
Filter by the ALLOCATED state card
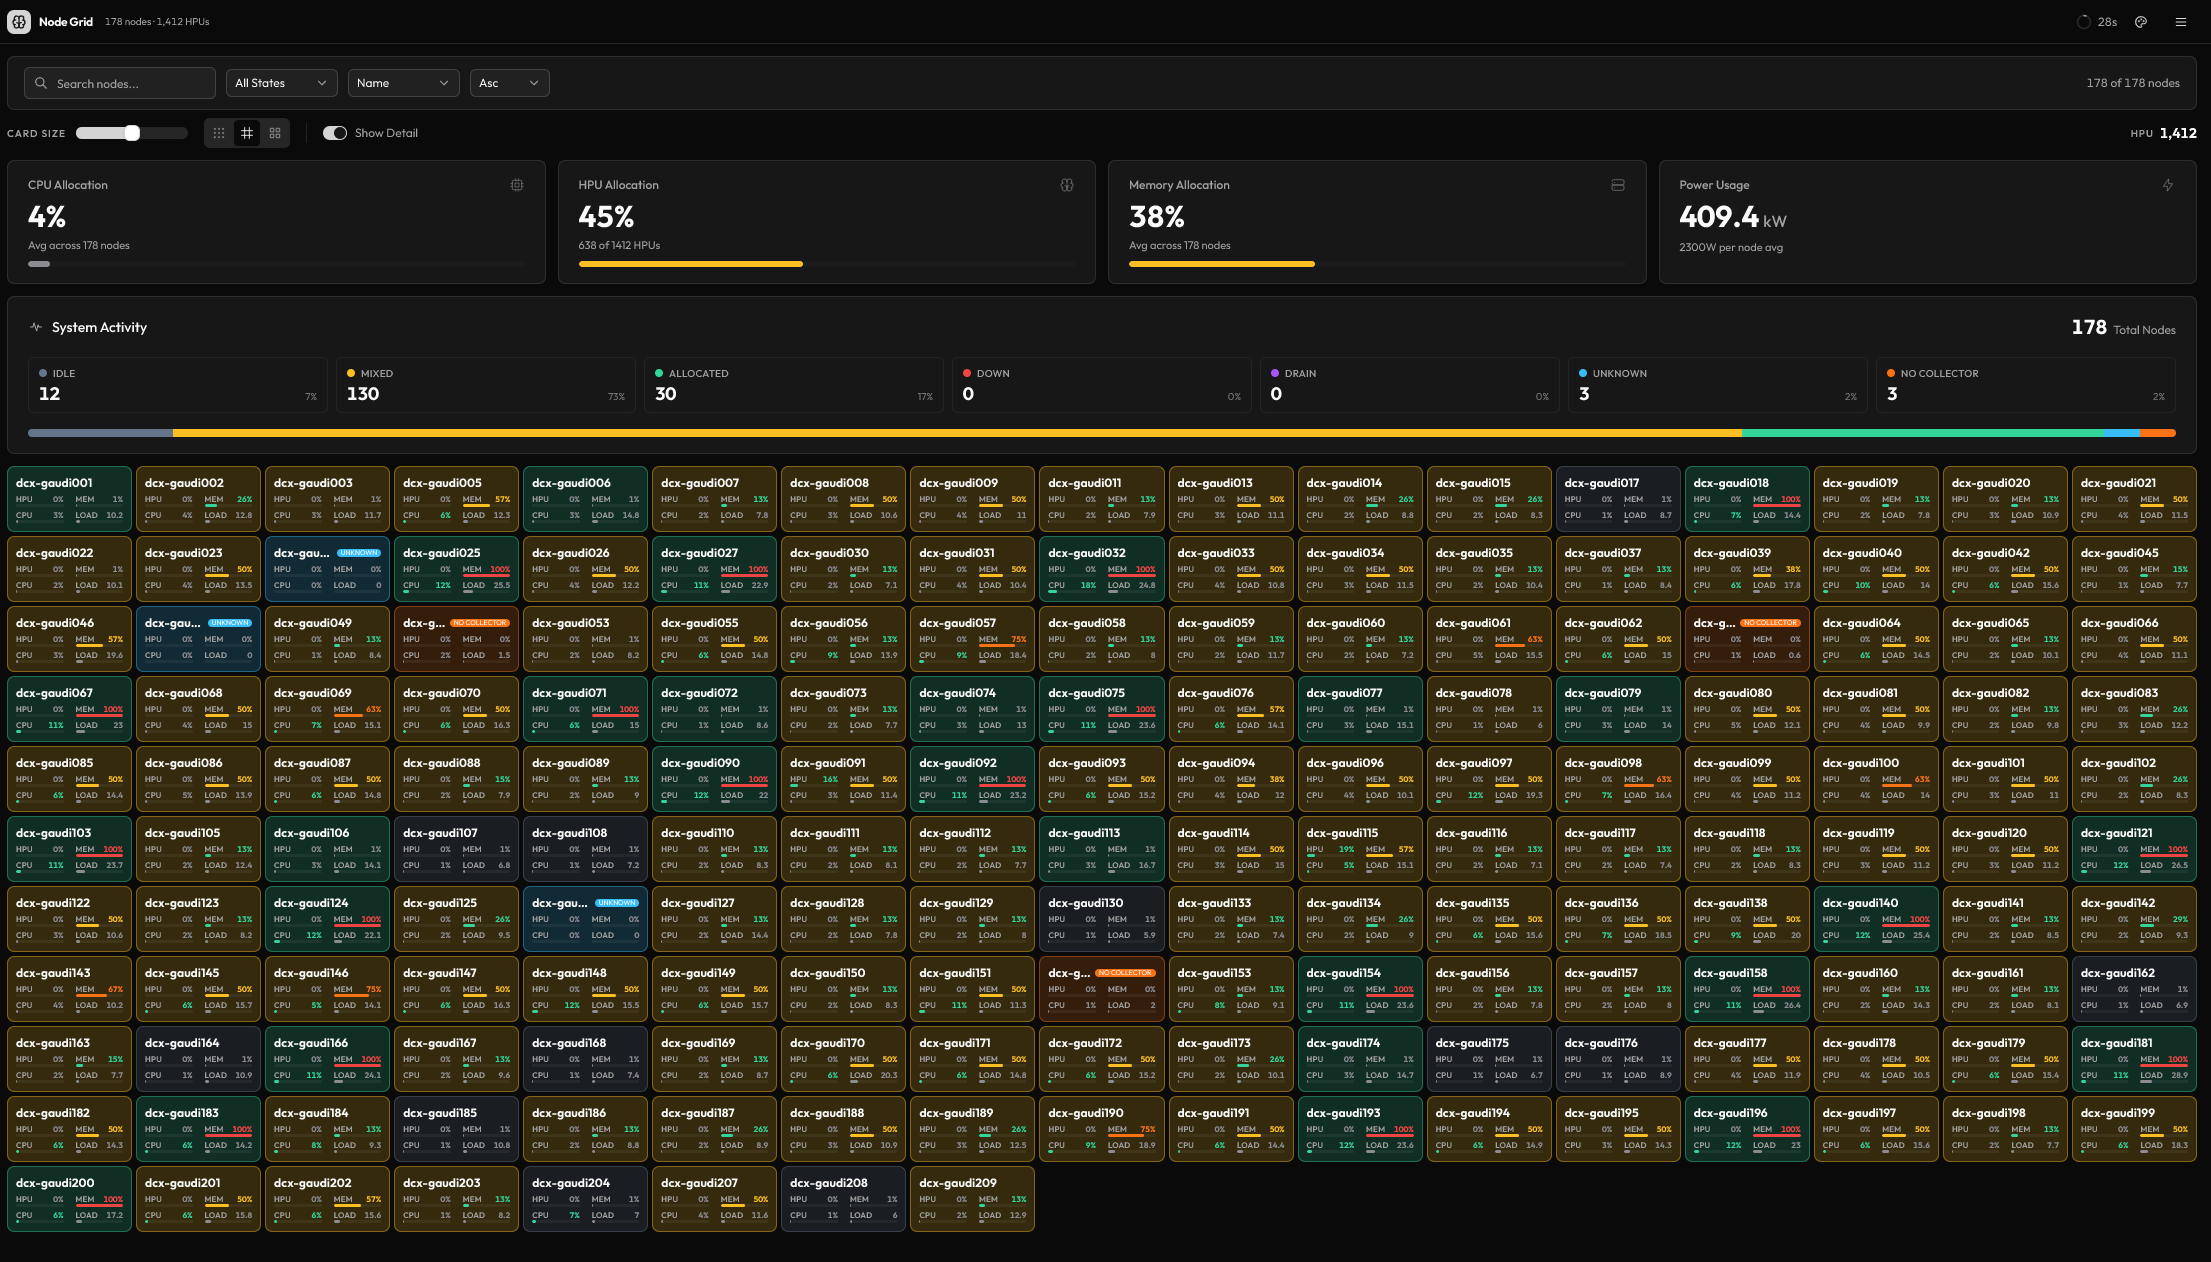(794, 385)
